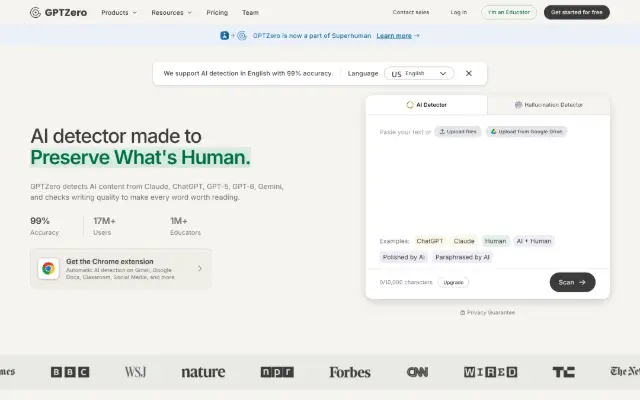Load the Human example text
Screen dimensions: 640x400
point(496,241)
